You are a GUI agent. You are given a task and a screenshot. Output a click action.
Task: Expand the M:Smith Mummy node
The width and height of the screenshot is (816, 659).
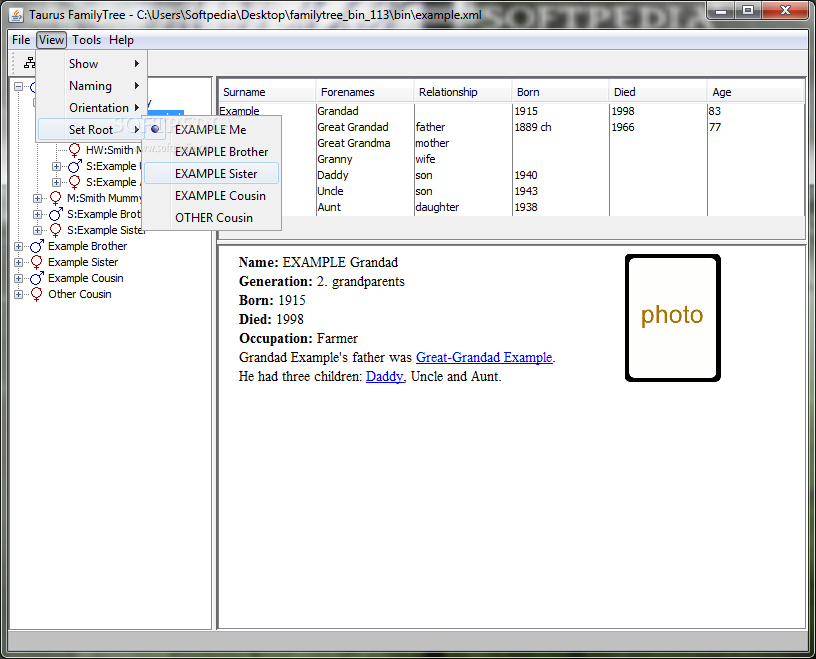click(37, 198)
